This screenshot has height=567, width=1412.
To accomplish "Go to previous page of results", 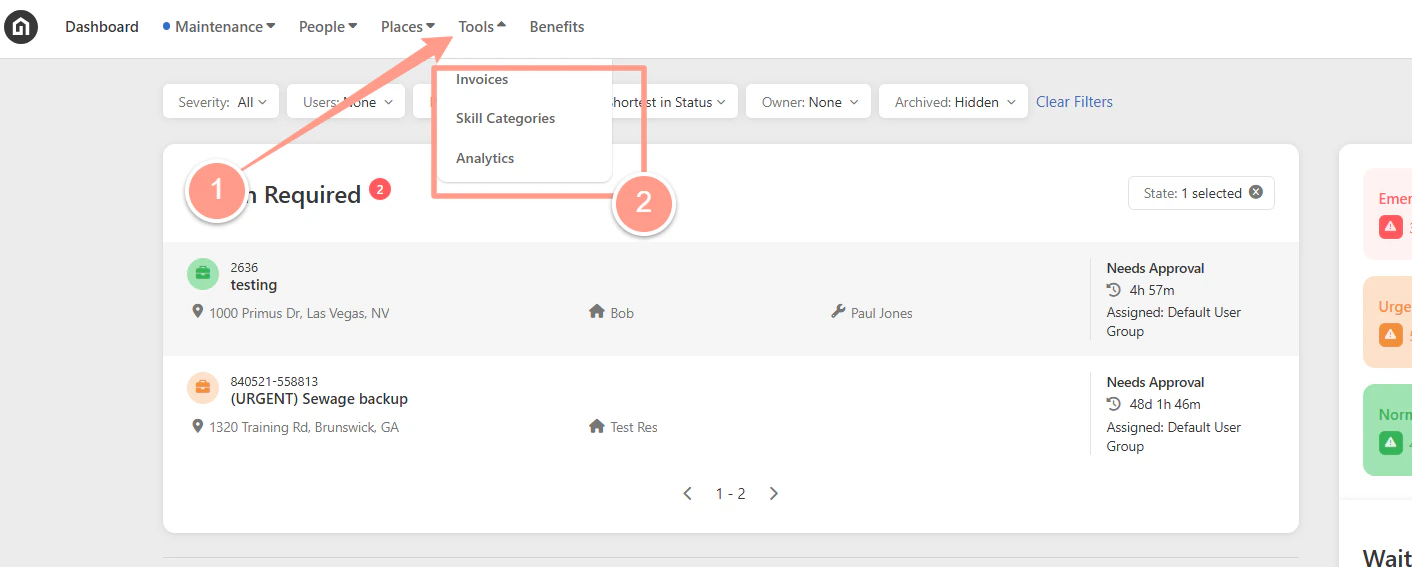I will click(x=687, y=493).
